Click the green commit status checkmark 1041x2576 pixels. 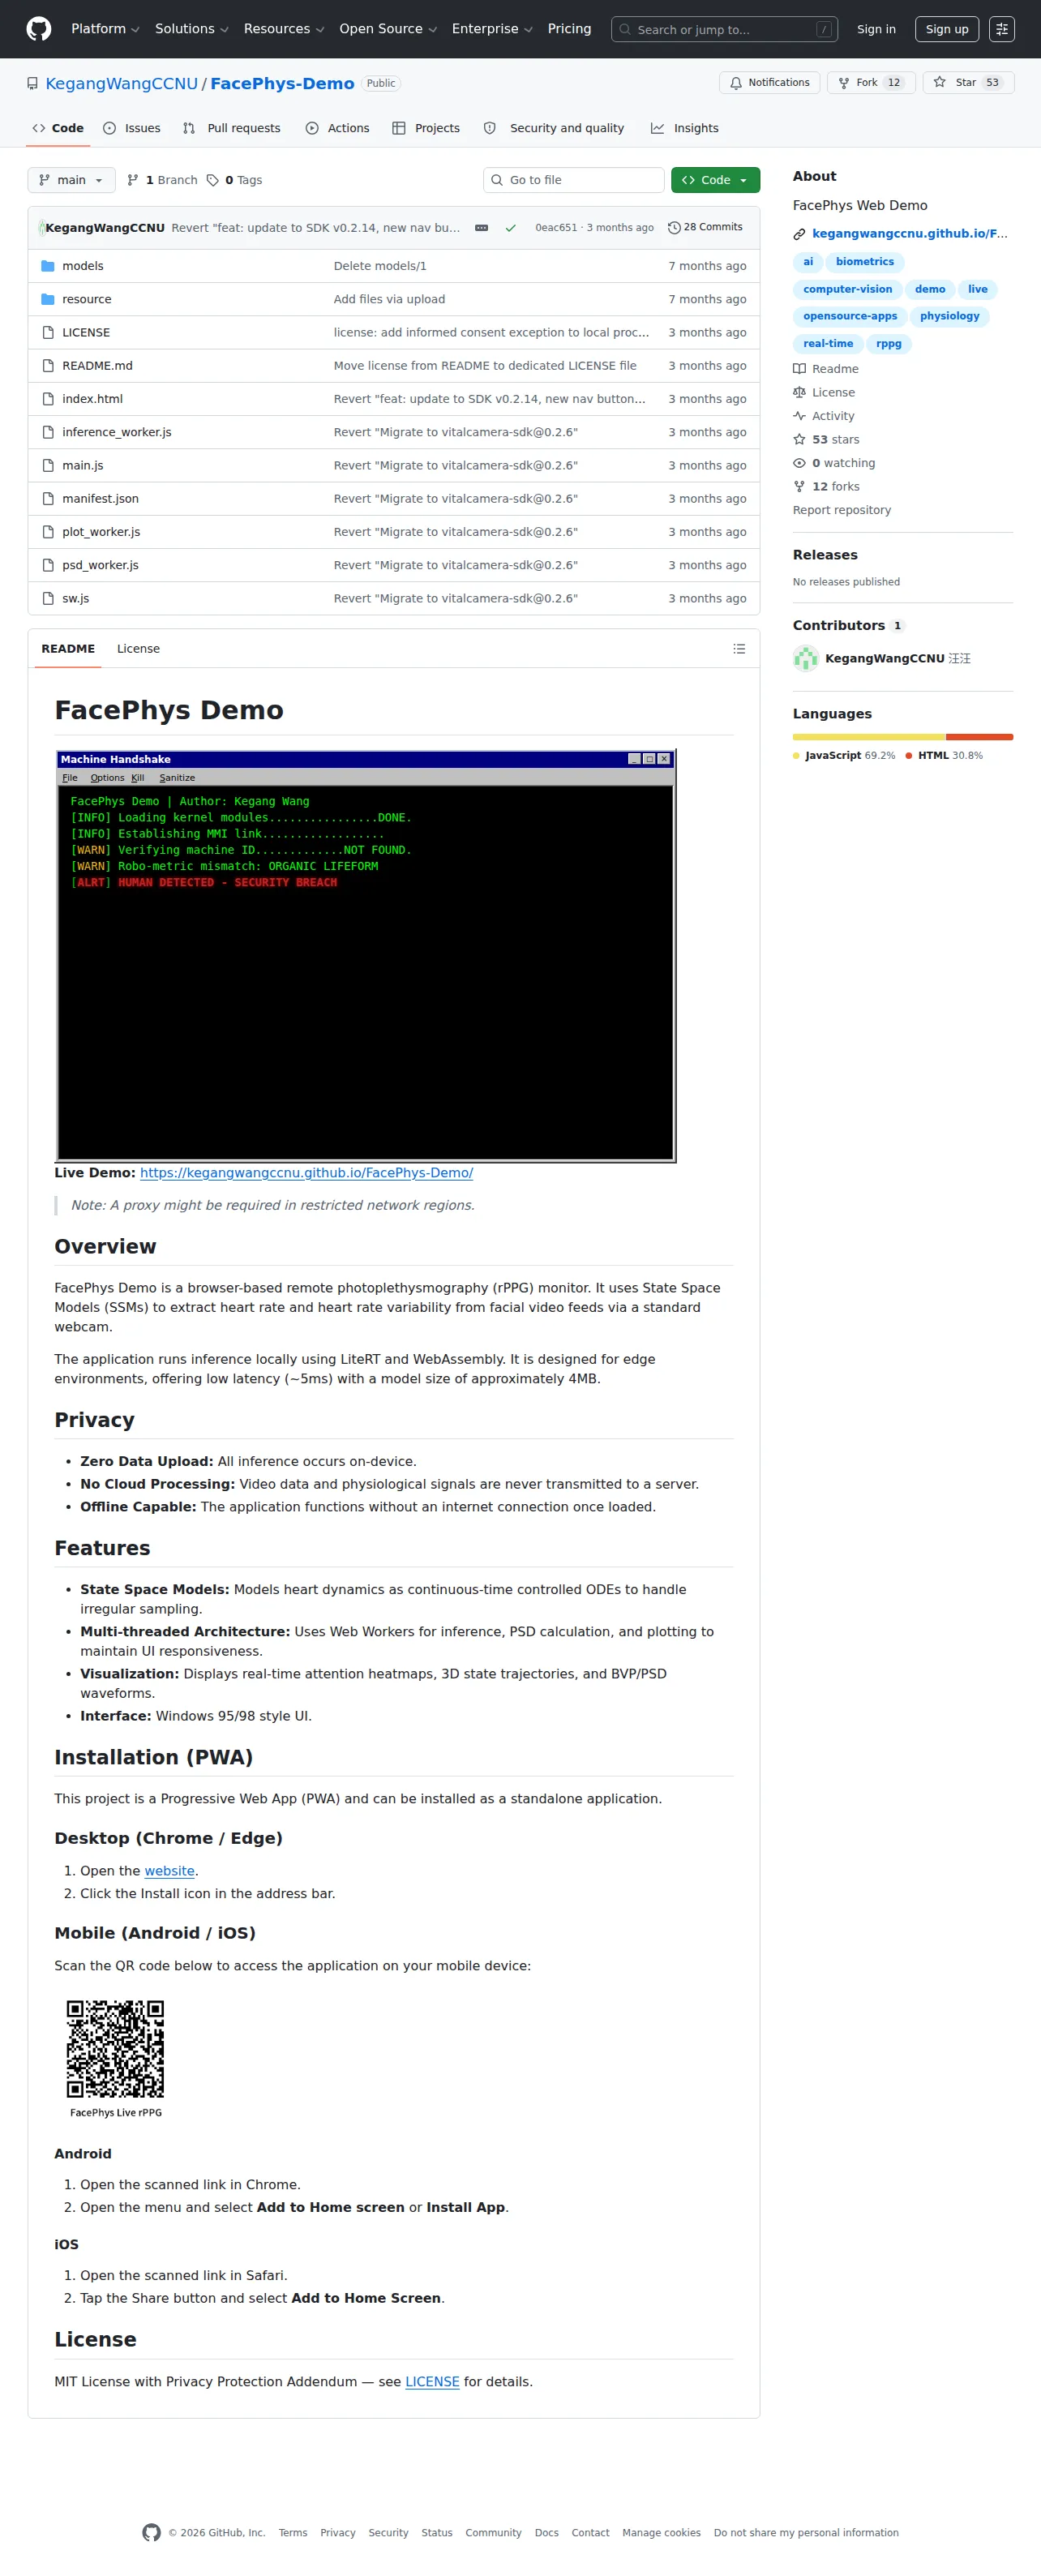click(510, 228)
